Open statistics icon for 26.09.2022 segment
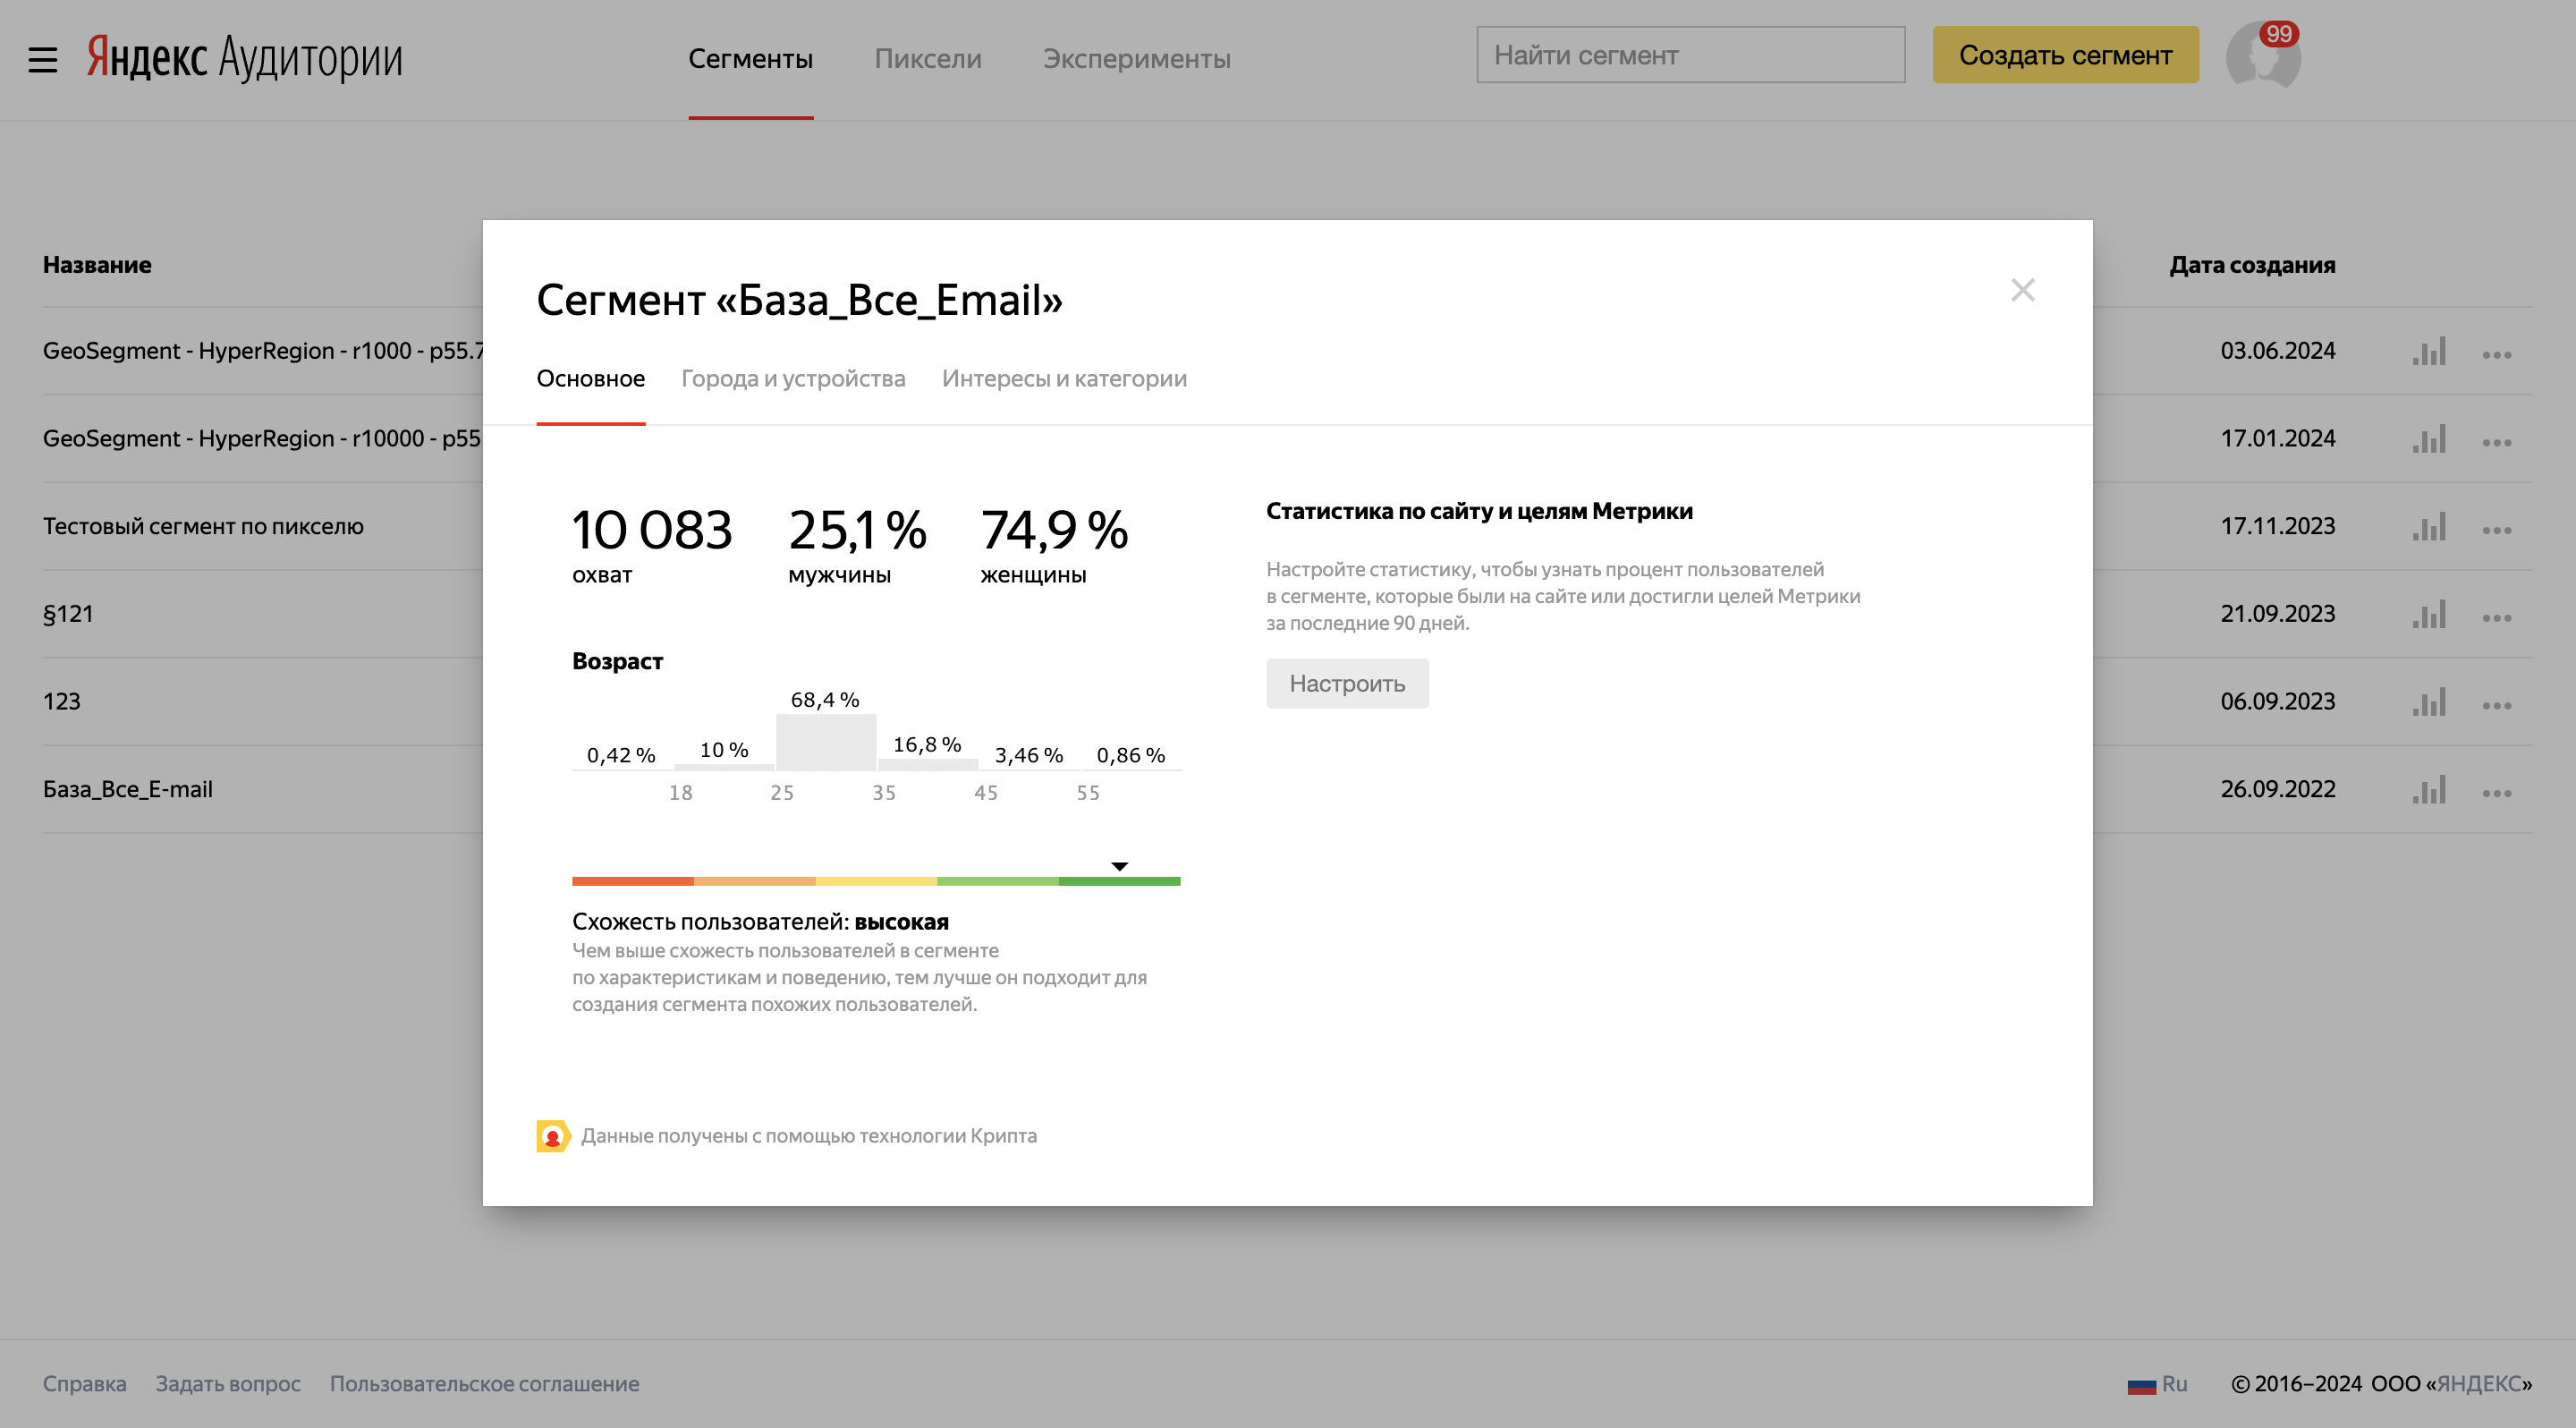The width and height of the screenshot is (2576, 1428). [2429, 789]
